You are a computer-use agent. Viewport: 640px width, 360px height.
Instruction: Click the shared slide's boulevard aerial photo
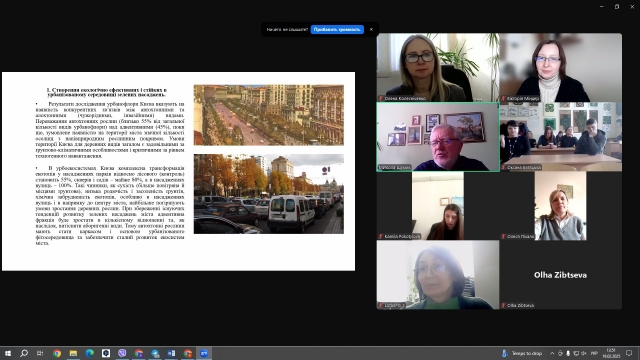pyautogui.click(x=269, y=115)
